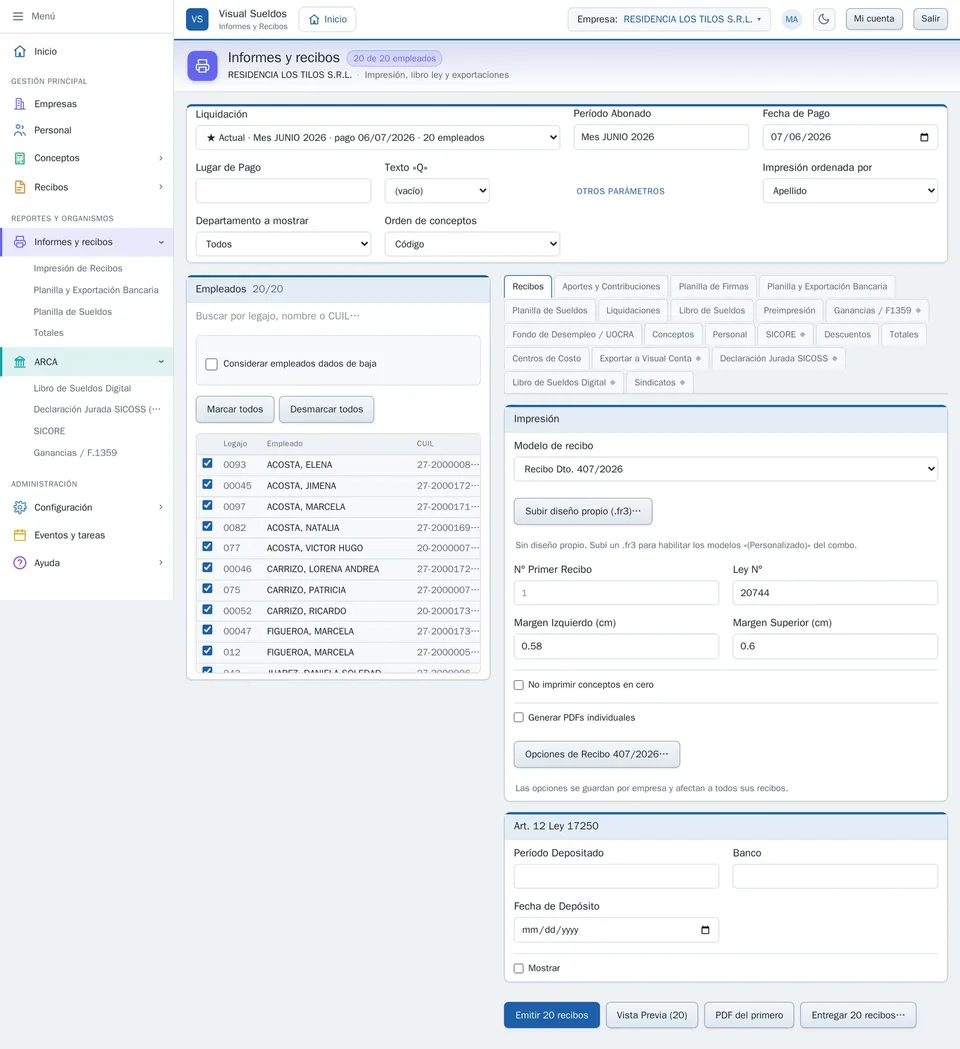
Task: Open the Libro de Sueldos Digital tab
Action: click(x=563, y=383)
